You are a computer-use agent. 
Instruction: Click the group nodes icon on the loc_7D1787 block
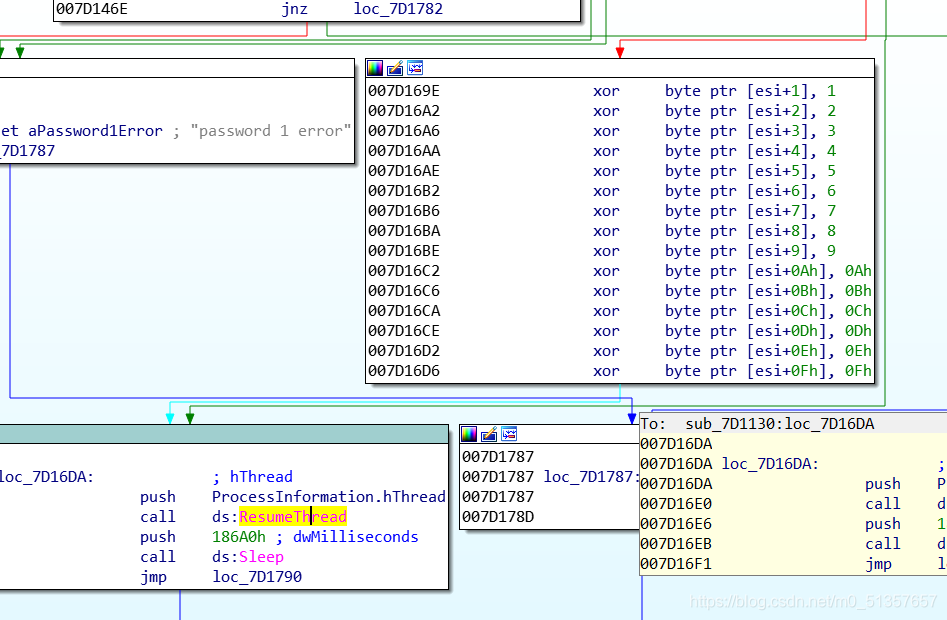(509, 434)
